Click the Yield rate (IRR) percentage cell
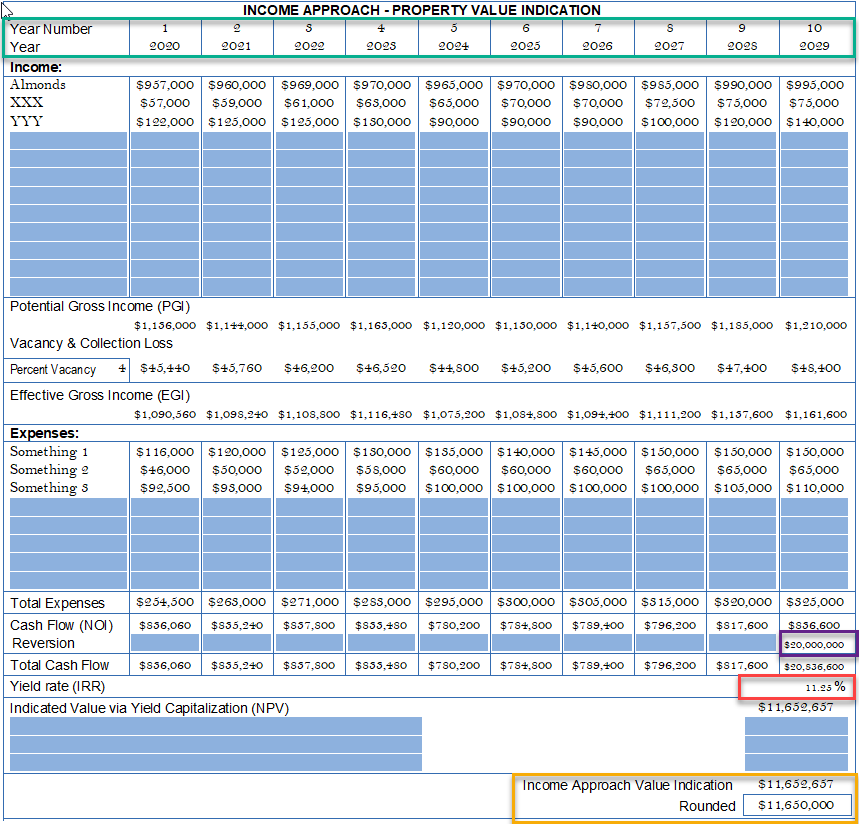The width and height of the screenshot is (859, 824). tap(797, 687)
